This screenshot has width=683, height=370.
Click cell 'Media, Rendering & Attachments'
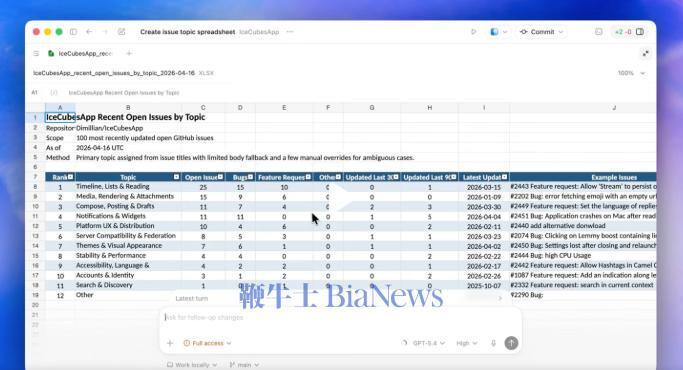[128, 197]
